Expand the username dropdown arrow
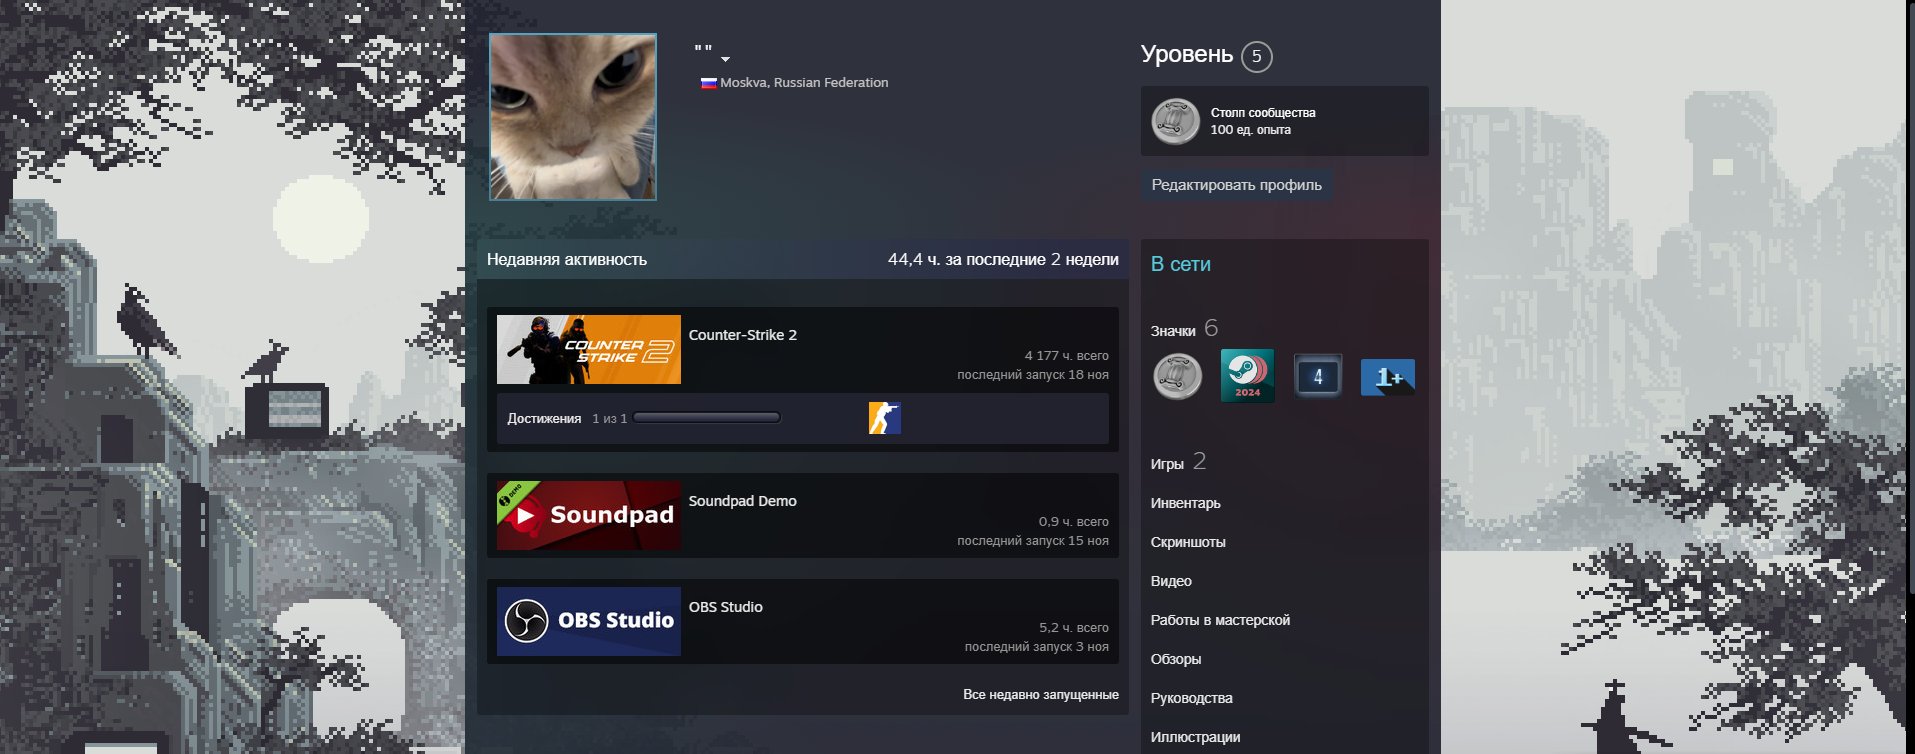1915x754 pixels. coord(725,59)
